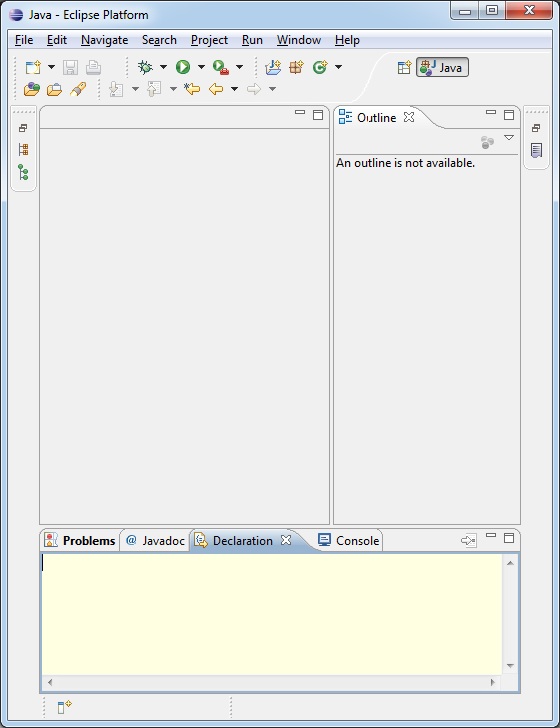Open the Navigate menu
The height and width of the screenshot is (728, 560).
pos(104,40)
